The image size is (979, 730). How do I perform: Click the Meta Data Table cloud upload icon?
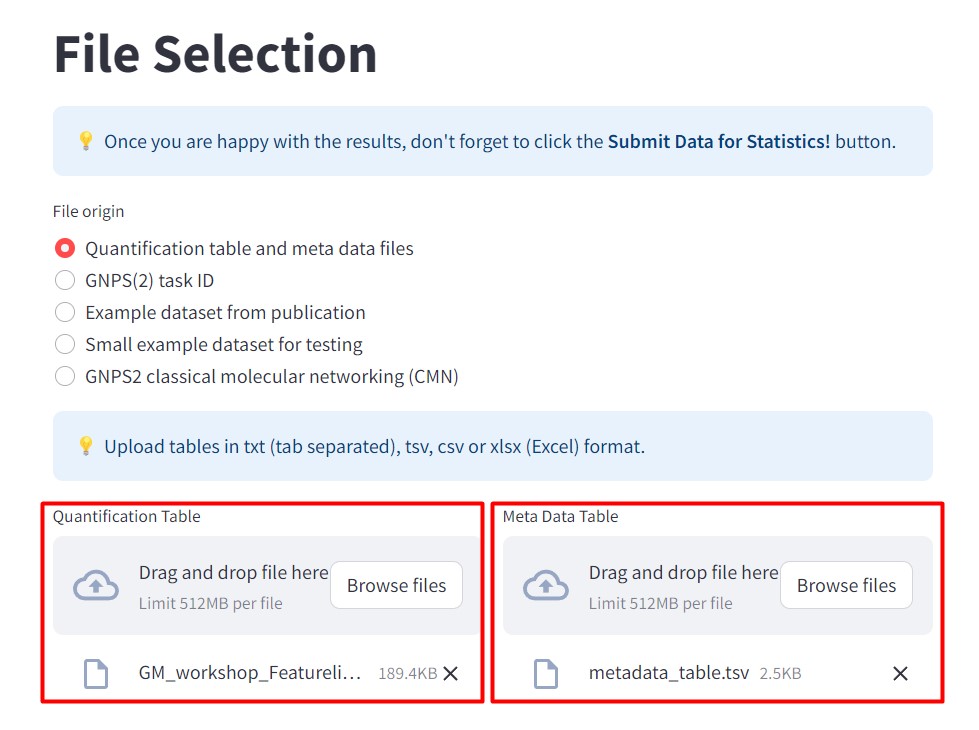point(546,585)
